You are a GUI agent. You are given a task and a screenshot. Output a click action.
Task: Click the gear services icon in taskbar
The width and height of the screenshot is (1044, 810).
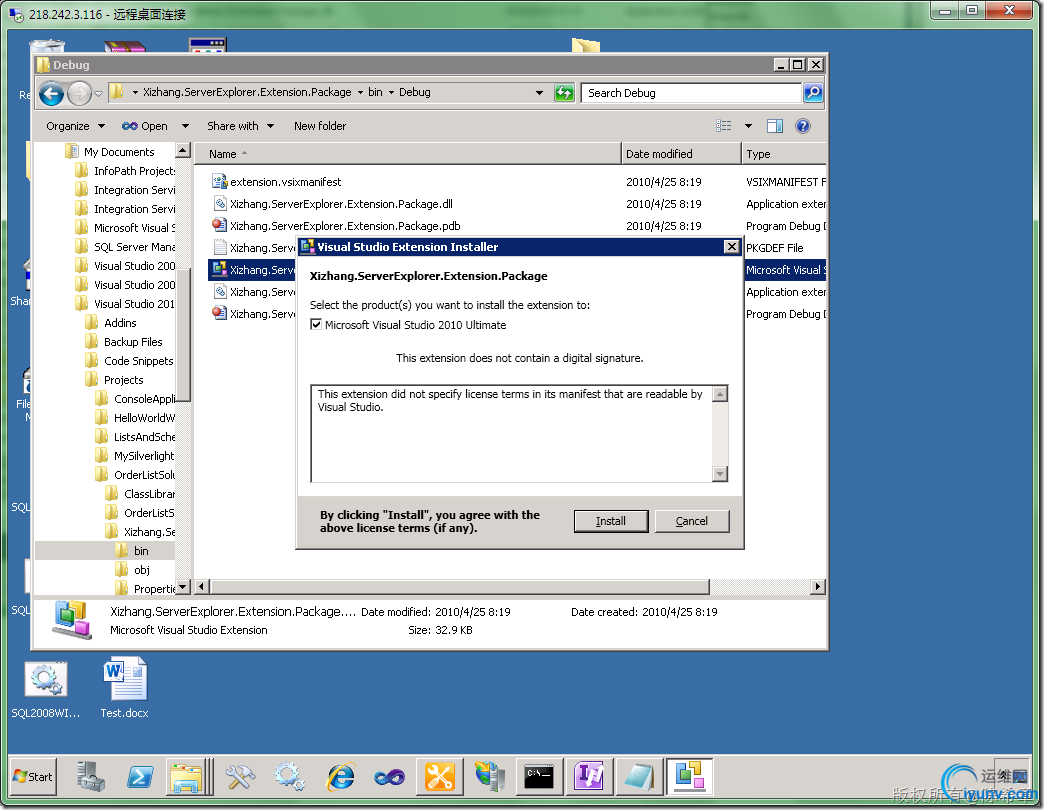coord(290,777)
